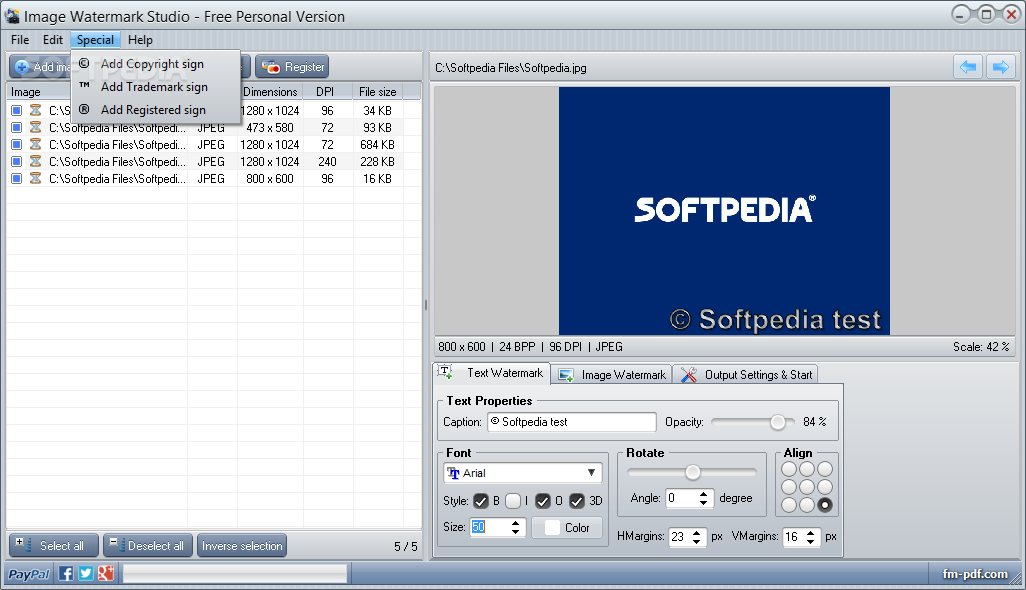The height and width of the screenshot is (590, 1026).
Task: Decrease font size with down arrow
Action: click(516, 532)
